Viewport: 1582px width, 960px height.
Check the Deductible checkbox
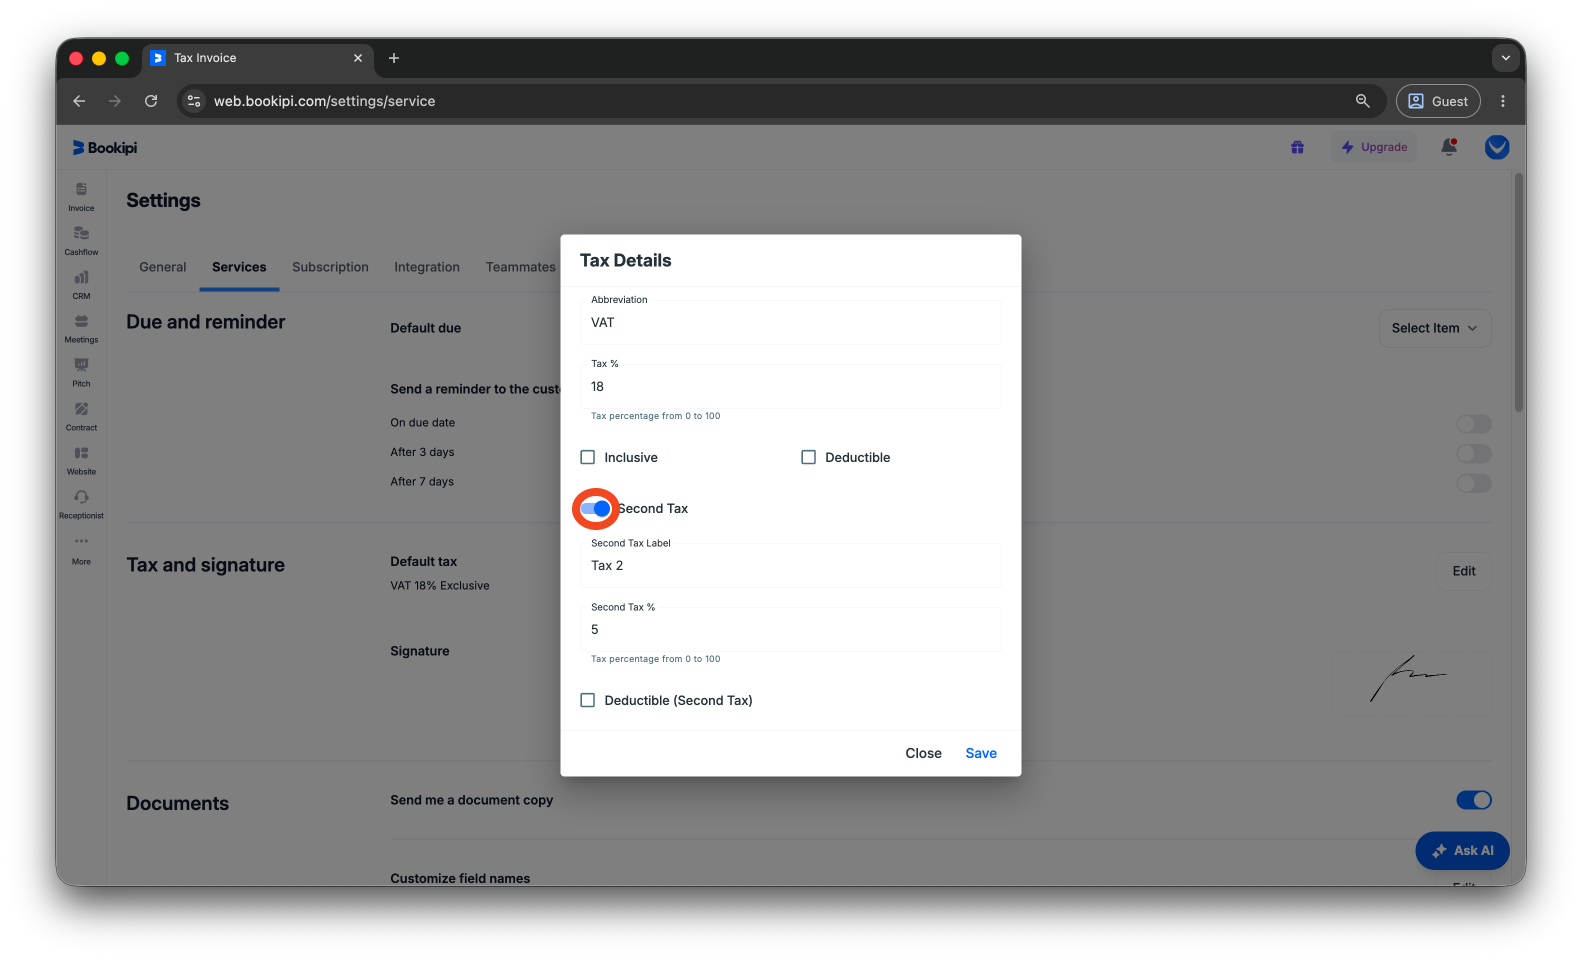tap(808, 457)
